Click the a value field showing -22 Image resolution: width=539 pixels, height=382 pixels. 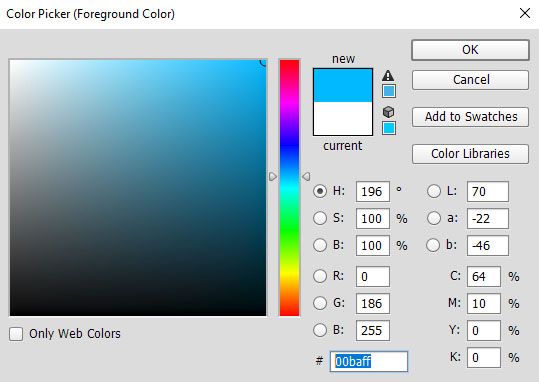click(x=488, y=218)
